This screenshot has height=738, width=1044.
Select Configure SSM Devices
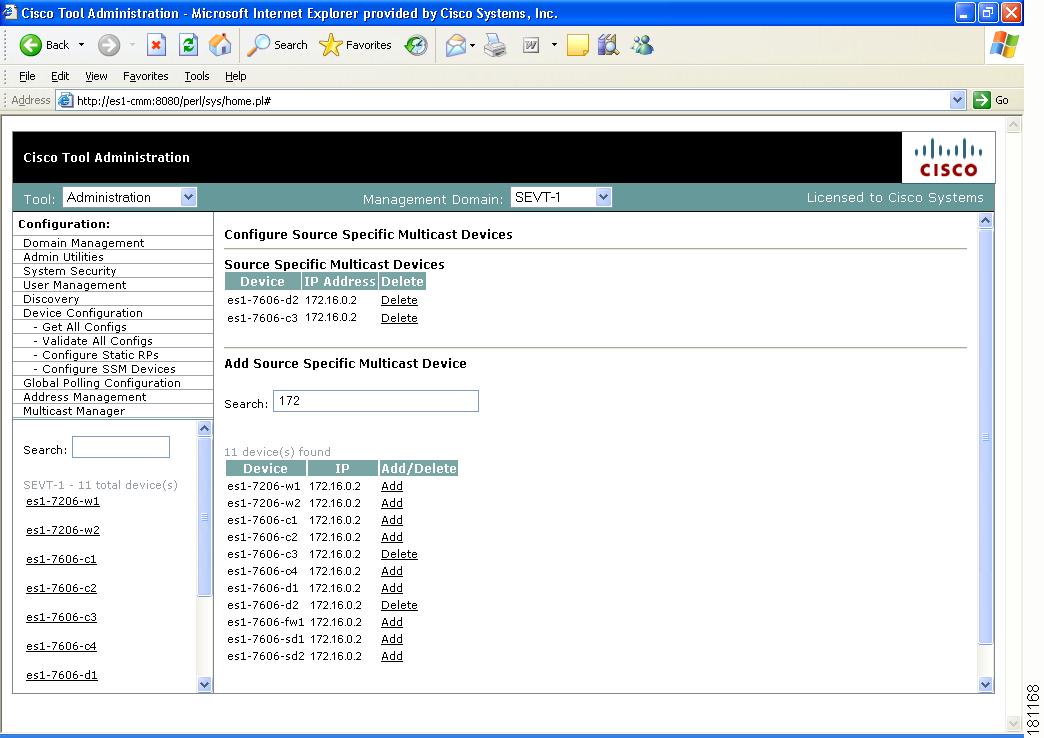(x=109, y=369)
